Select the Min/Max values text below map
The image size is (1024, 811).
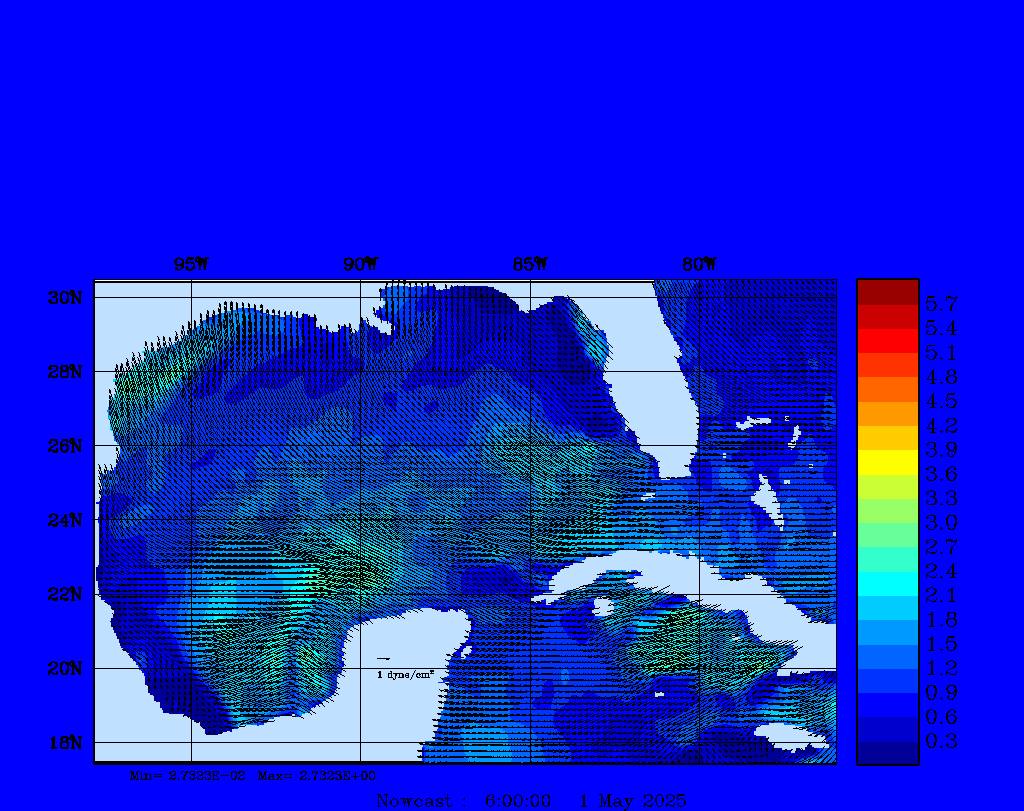[253, 775]
